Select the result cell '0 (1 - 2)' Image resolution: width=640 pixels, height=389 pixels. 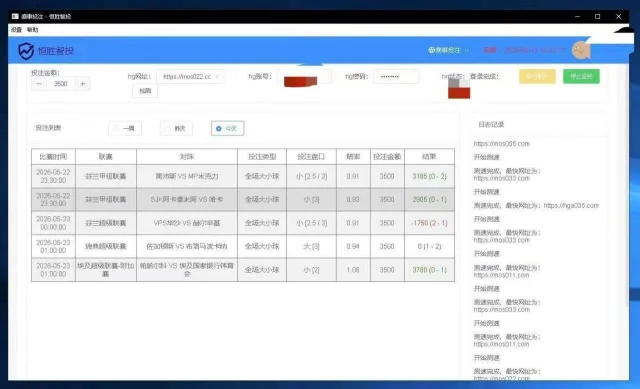point(429,247)
